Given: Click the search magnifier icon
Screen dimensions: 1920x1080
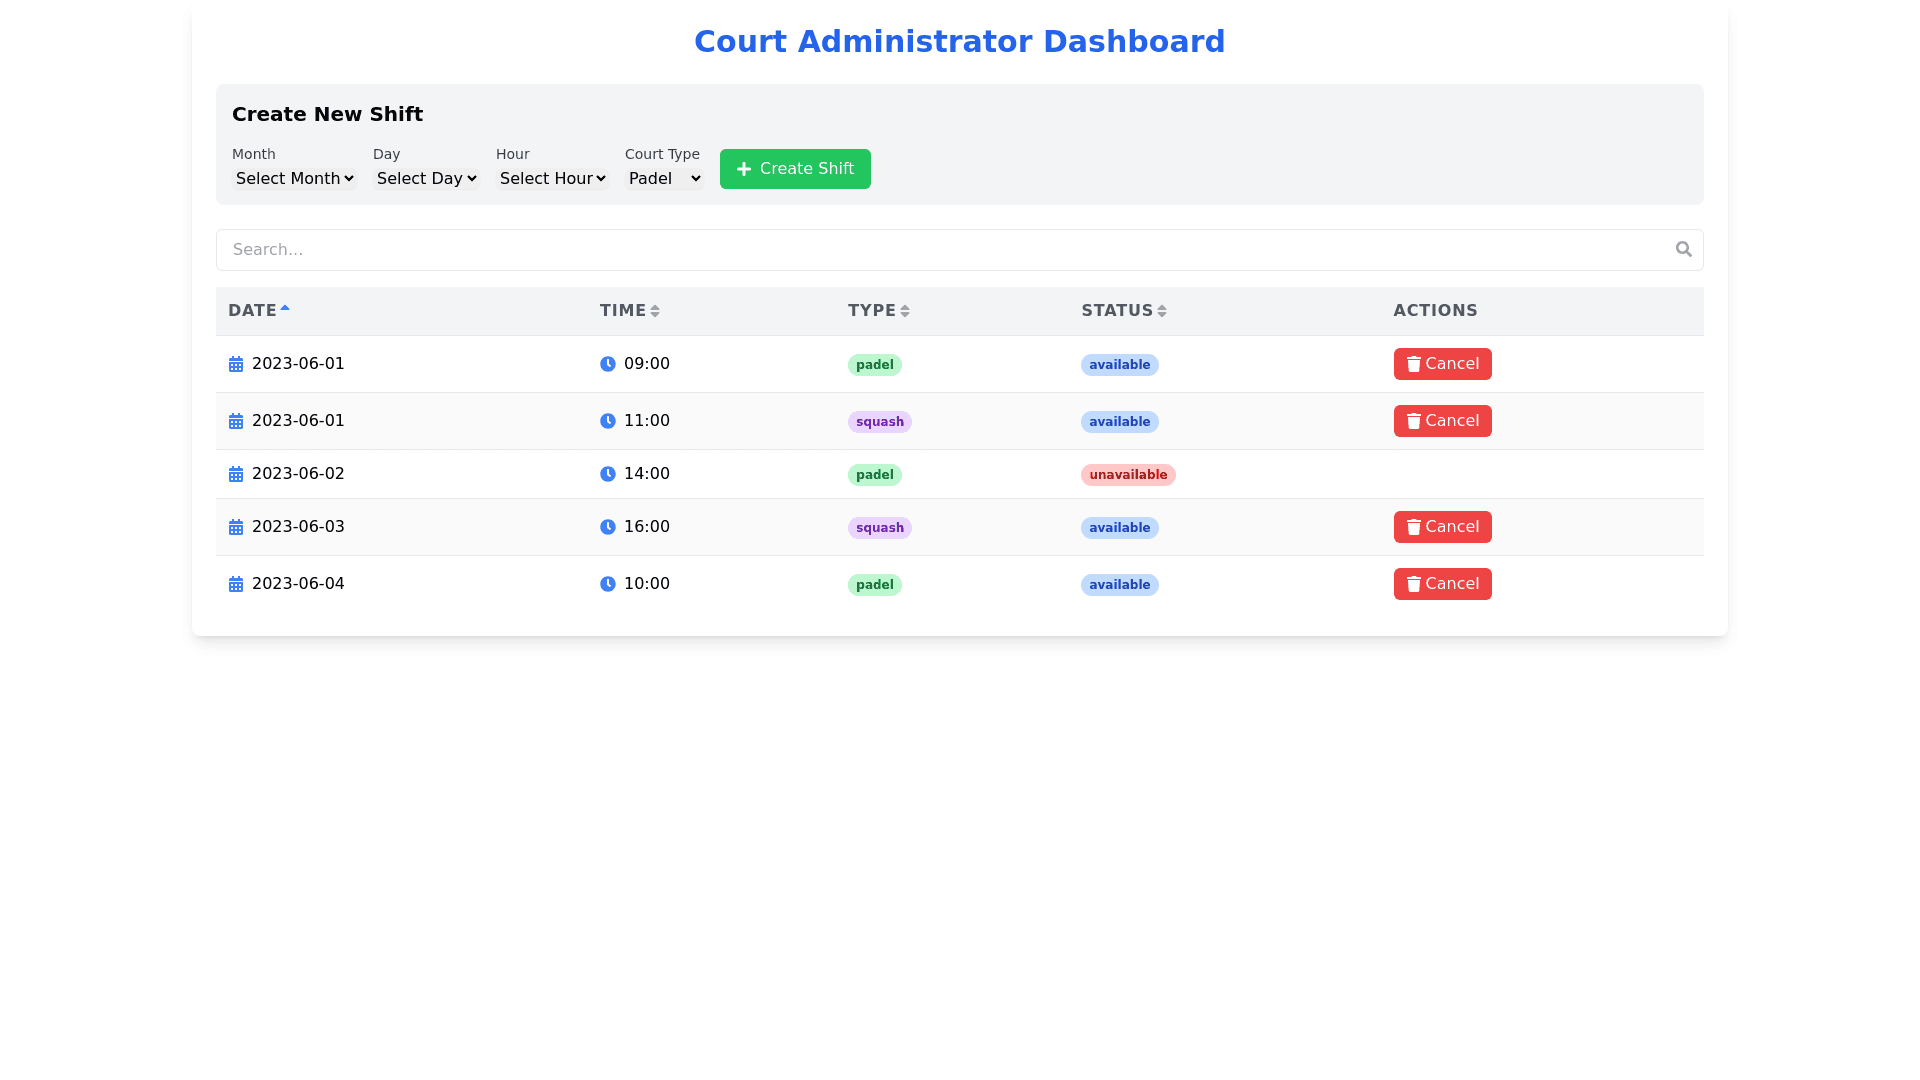Looking at the screenshot, I should [1683, 249].
